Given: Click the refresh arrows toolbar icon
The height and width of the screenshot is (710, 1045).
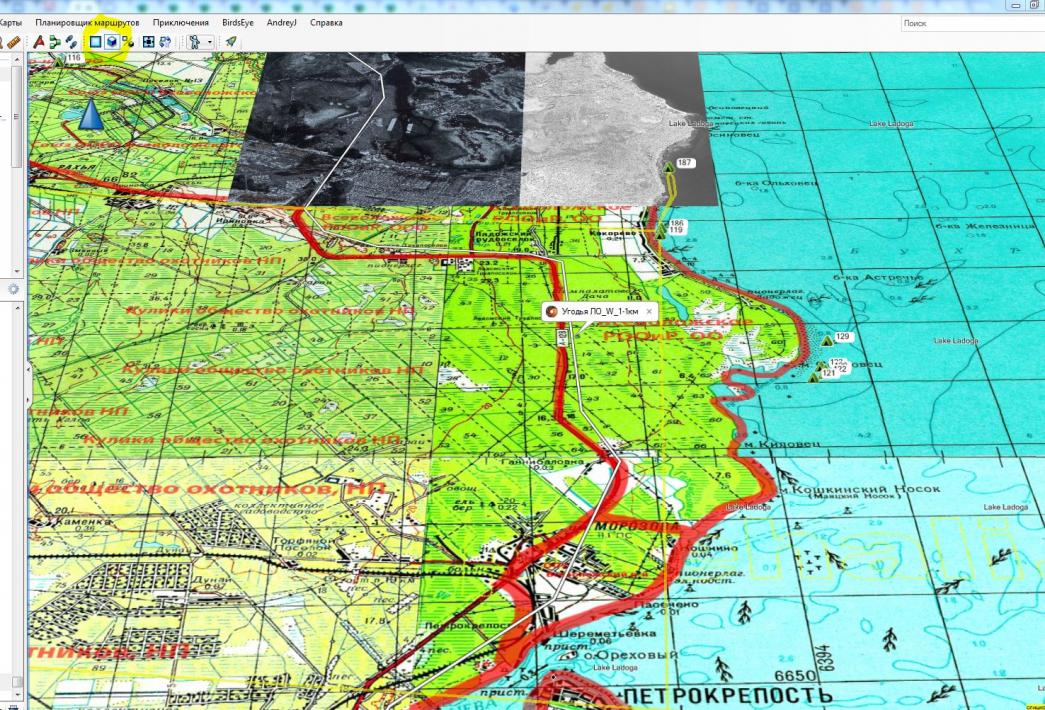Looking at the screenshot, I should [x=165, y=42].
